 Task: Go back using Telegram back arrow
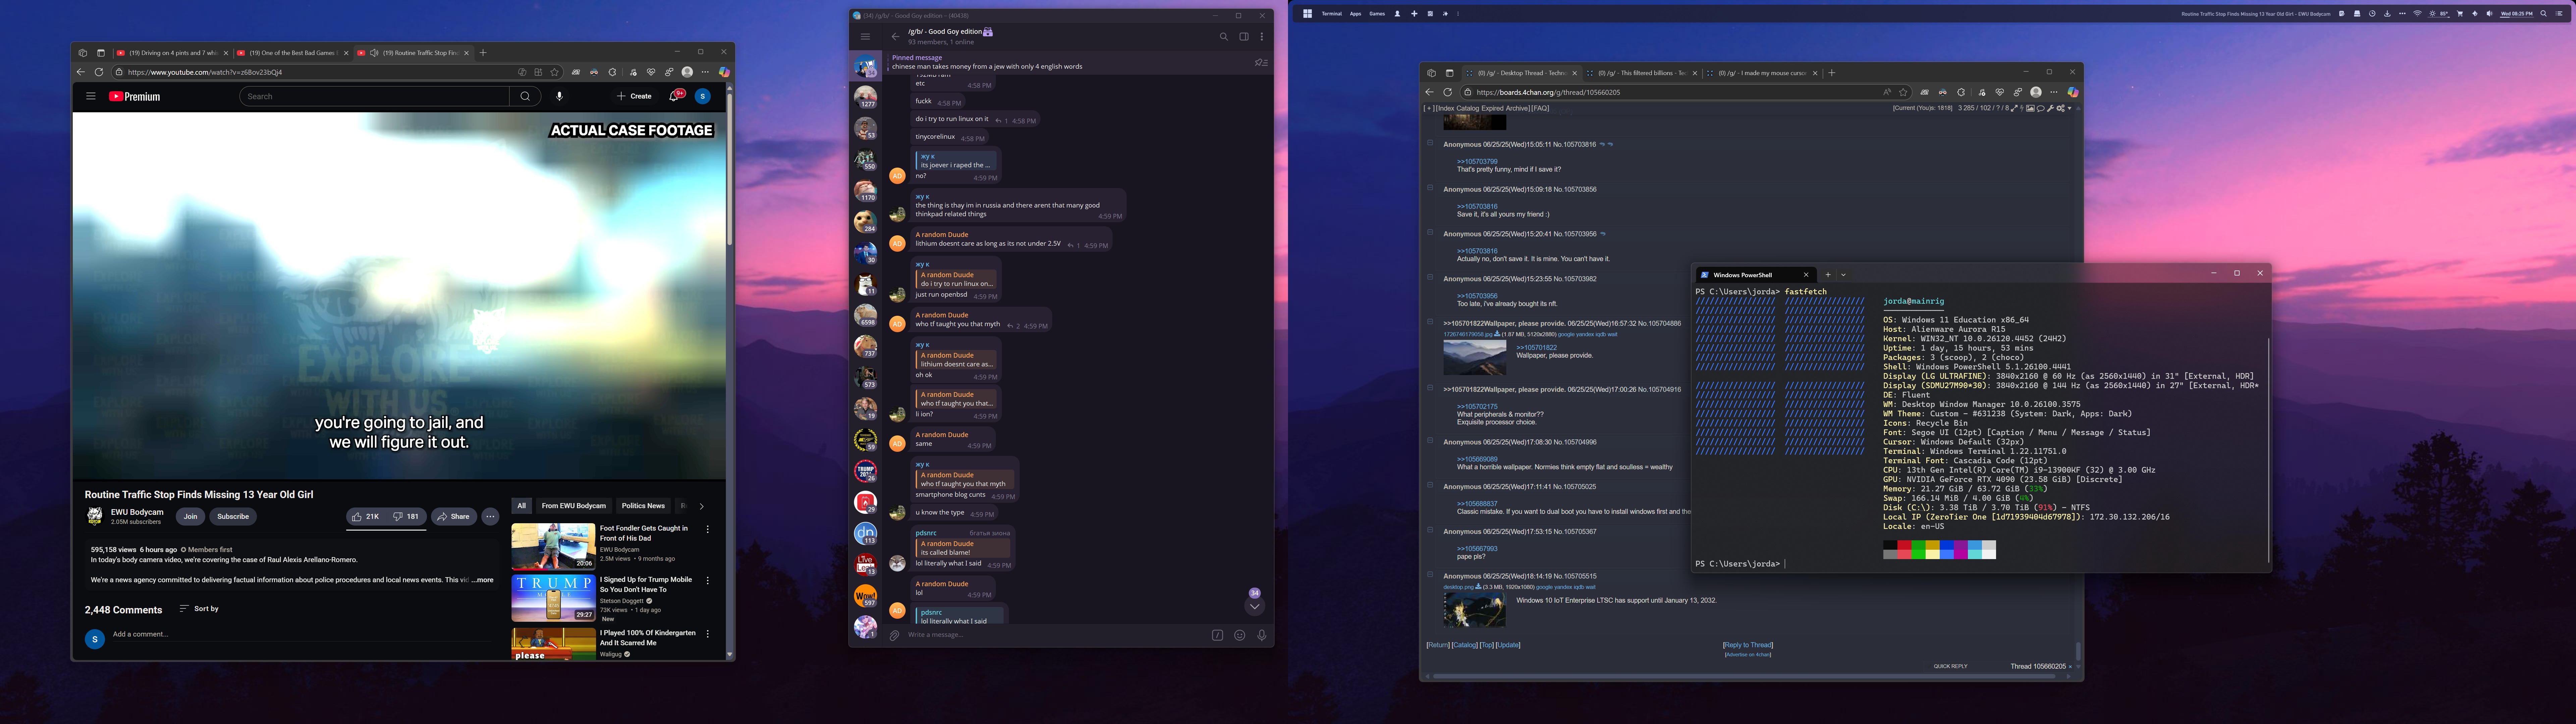pos(895,37)
